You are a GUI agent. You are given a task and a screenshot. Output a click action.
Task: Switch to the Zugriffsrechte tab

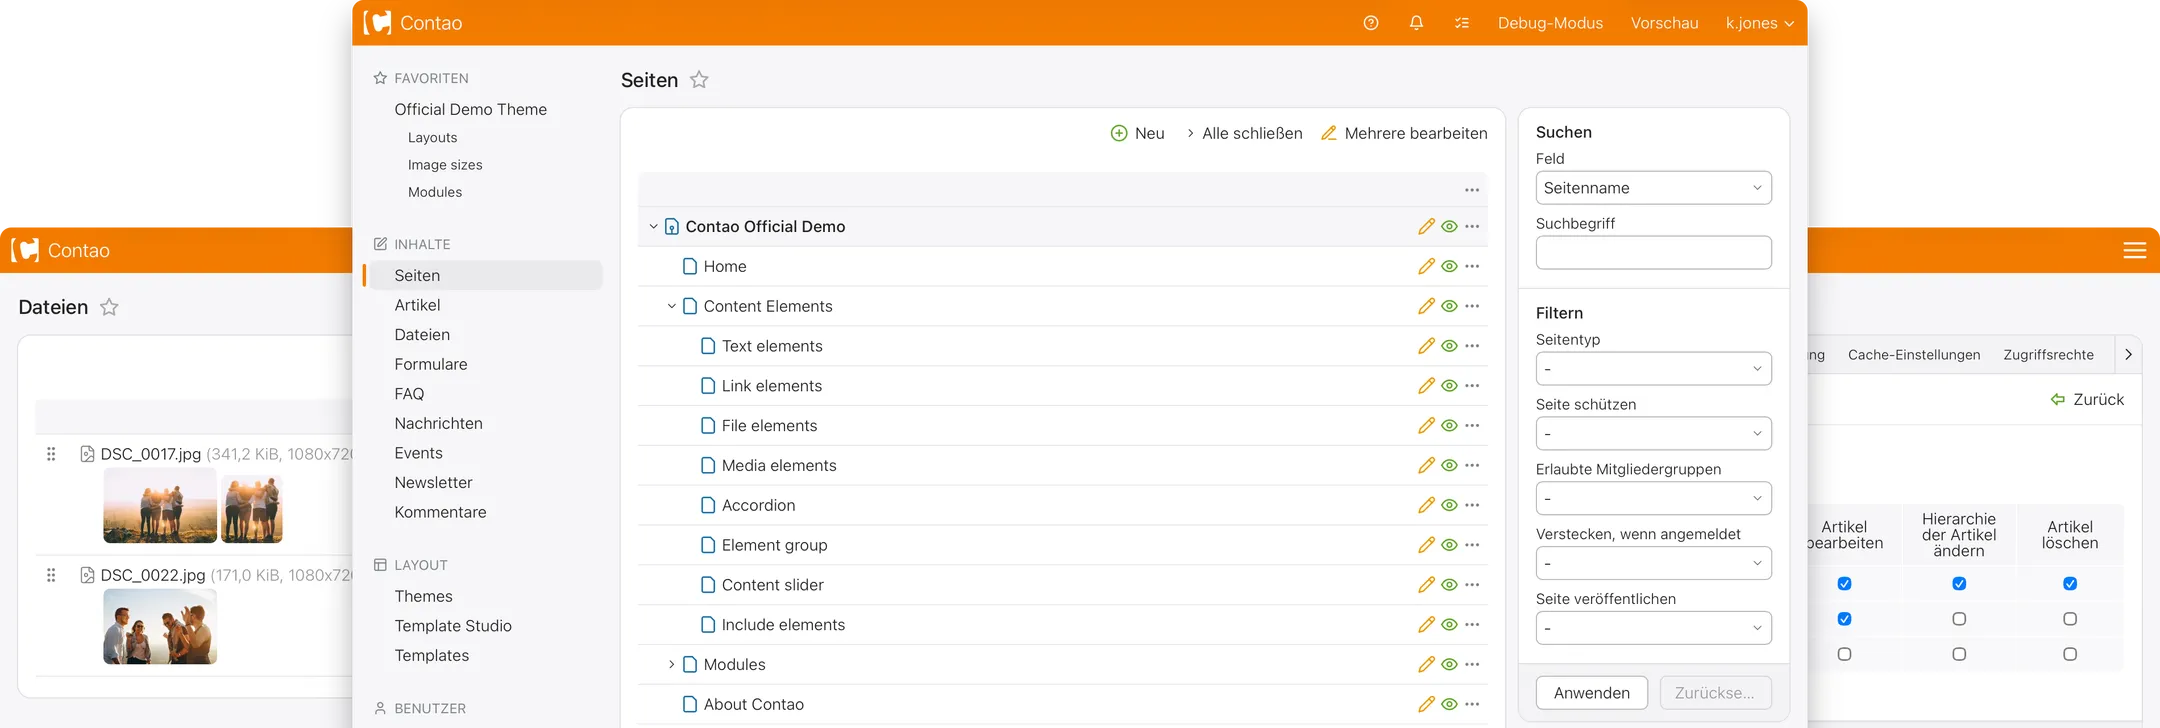pyautogui.click(x=2048, y=355)
